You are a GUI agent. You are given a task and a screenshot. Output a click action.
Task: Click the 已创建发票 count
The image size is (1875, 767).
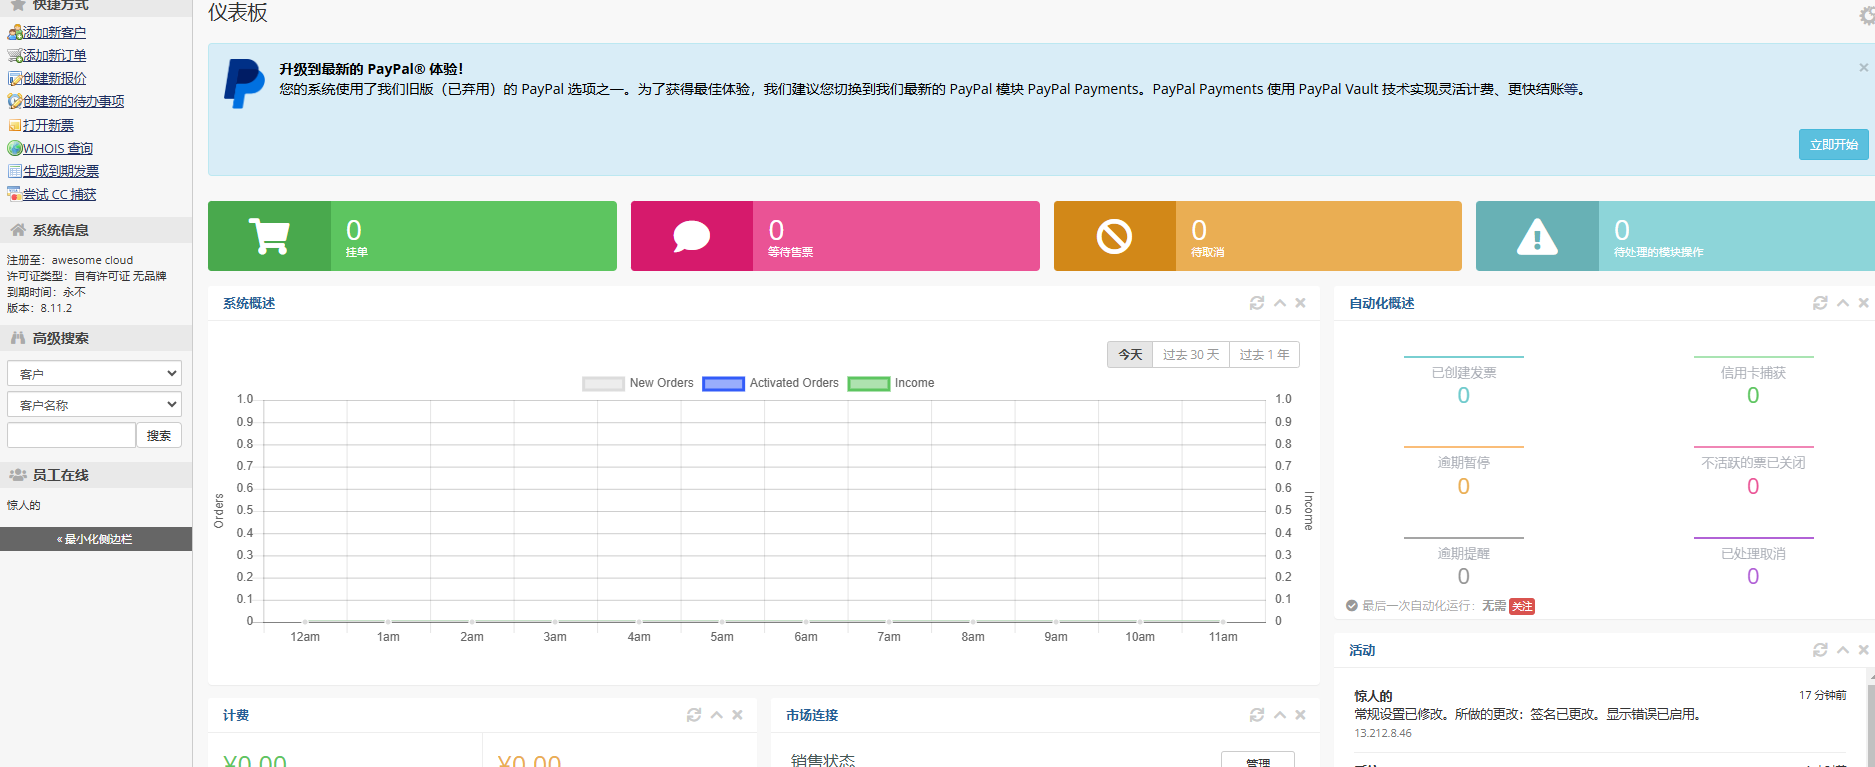1463,396
